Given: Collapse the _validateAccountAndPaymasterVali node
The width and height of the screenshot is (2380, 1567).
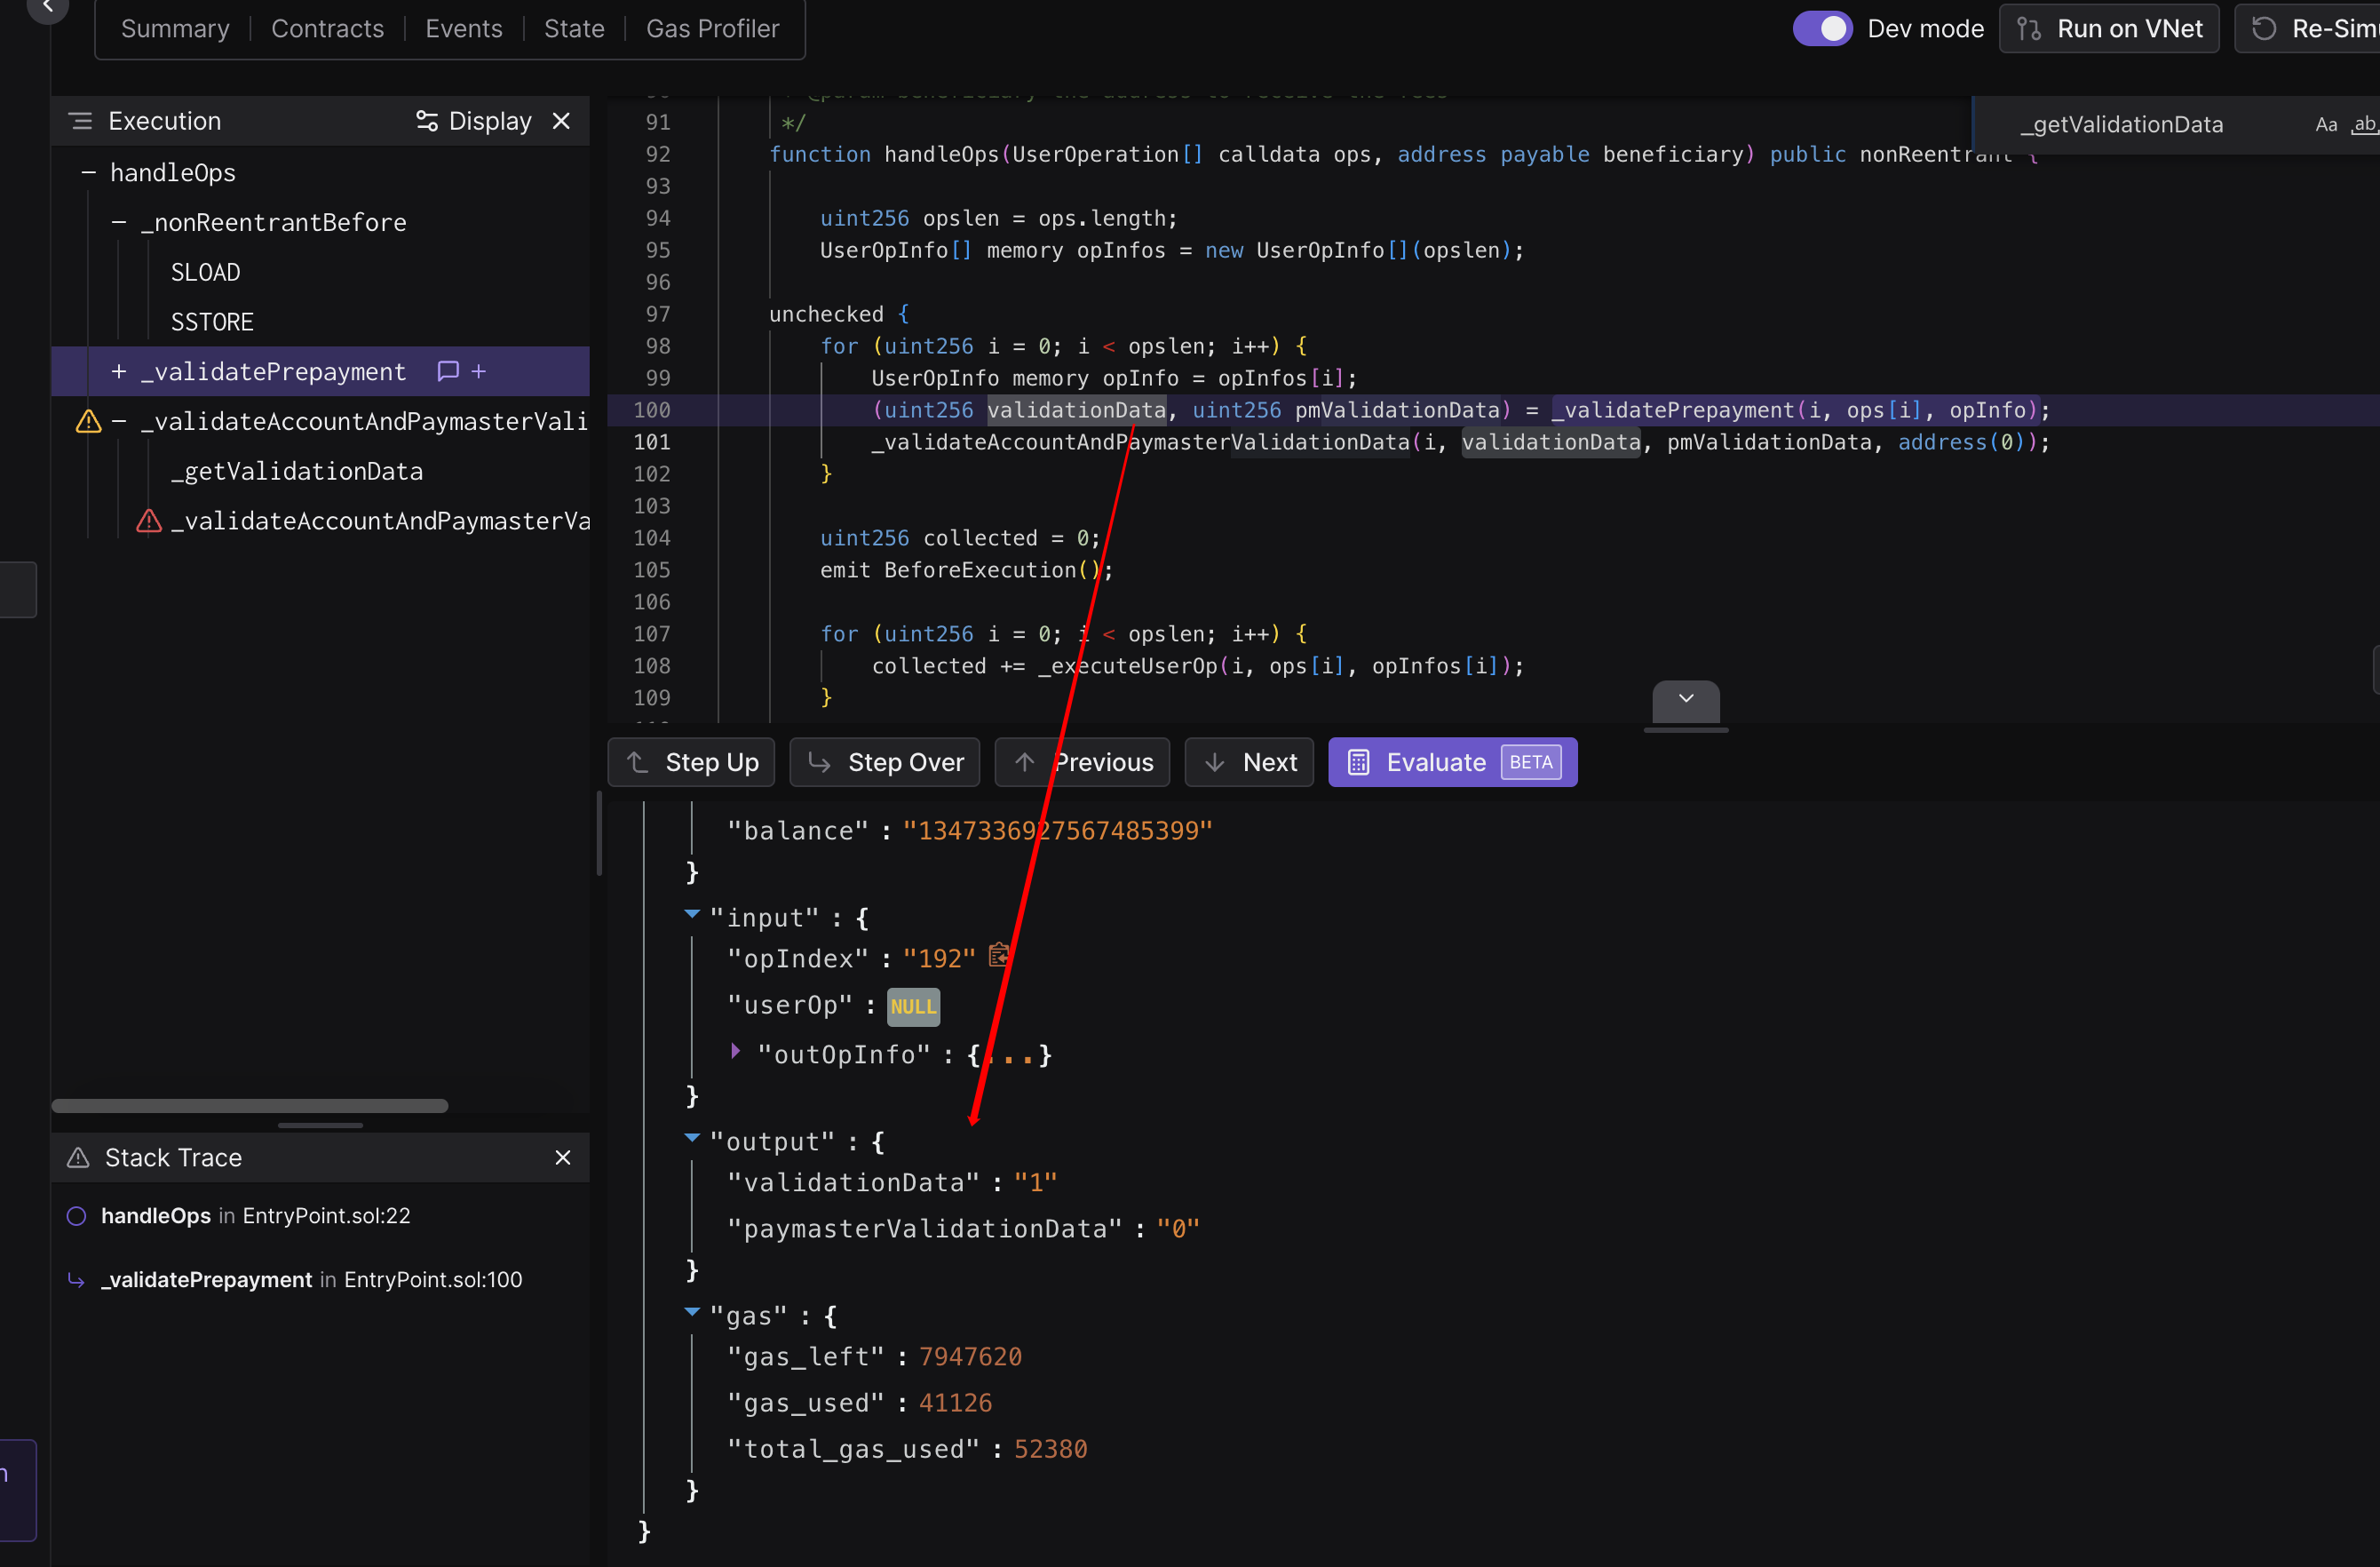Looking at the screenshot, I should pos(119,421).
